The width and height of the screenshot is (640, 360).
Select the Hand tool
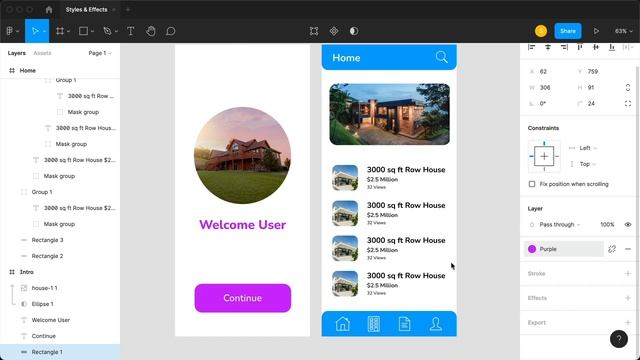pos(151,31)
